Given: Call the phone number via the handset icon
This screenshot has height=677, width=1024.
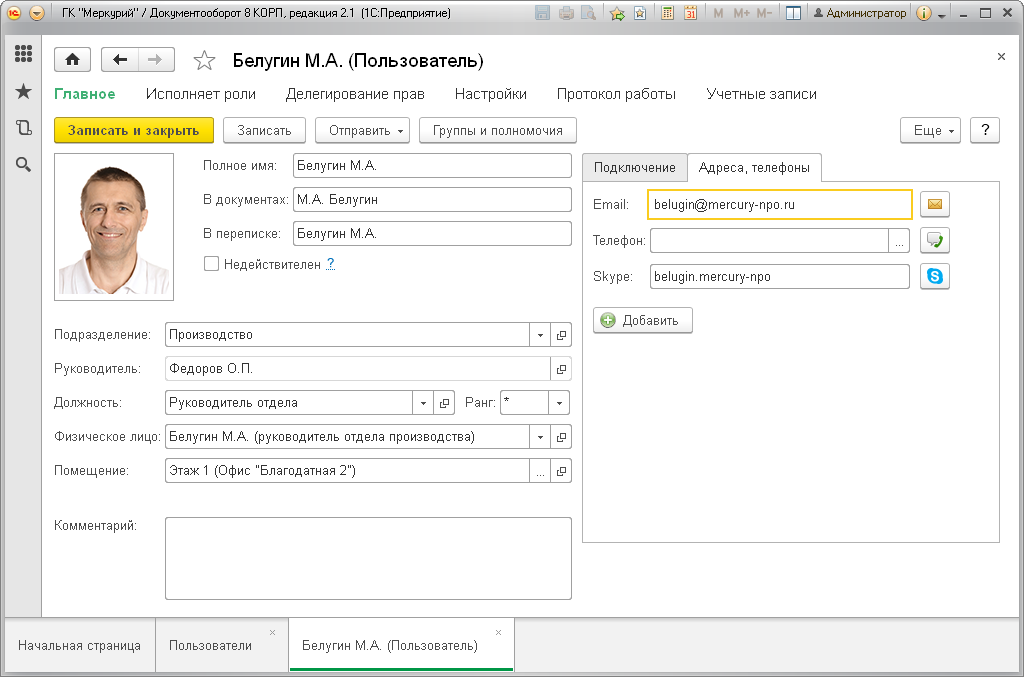Looking at the screenshot, I should pyautogui.click(x=935, y=240).
